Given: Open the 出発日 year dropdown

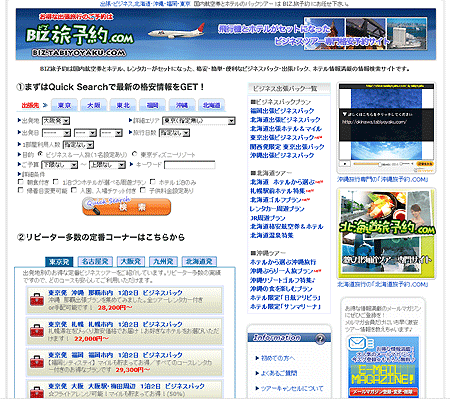Looking at the screenshot, I should click(x=56, y=133).
